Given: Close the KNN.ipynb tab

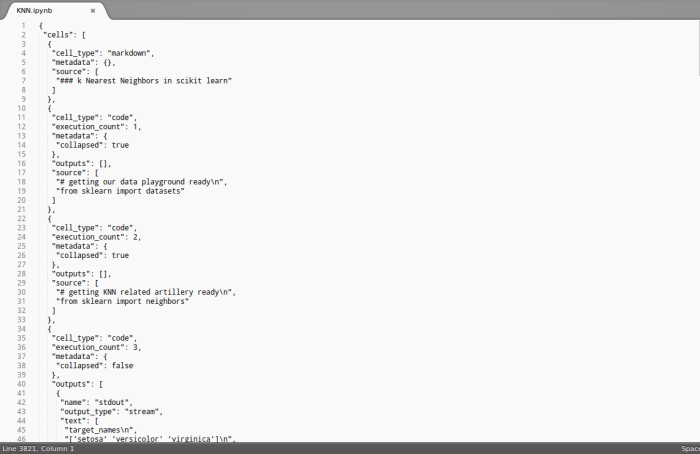Looking at the screenshot, I should click(93, 11).
